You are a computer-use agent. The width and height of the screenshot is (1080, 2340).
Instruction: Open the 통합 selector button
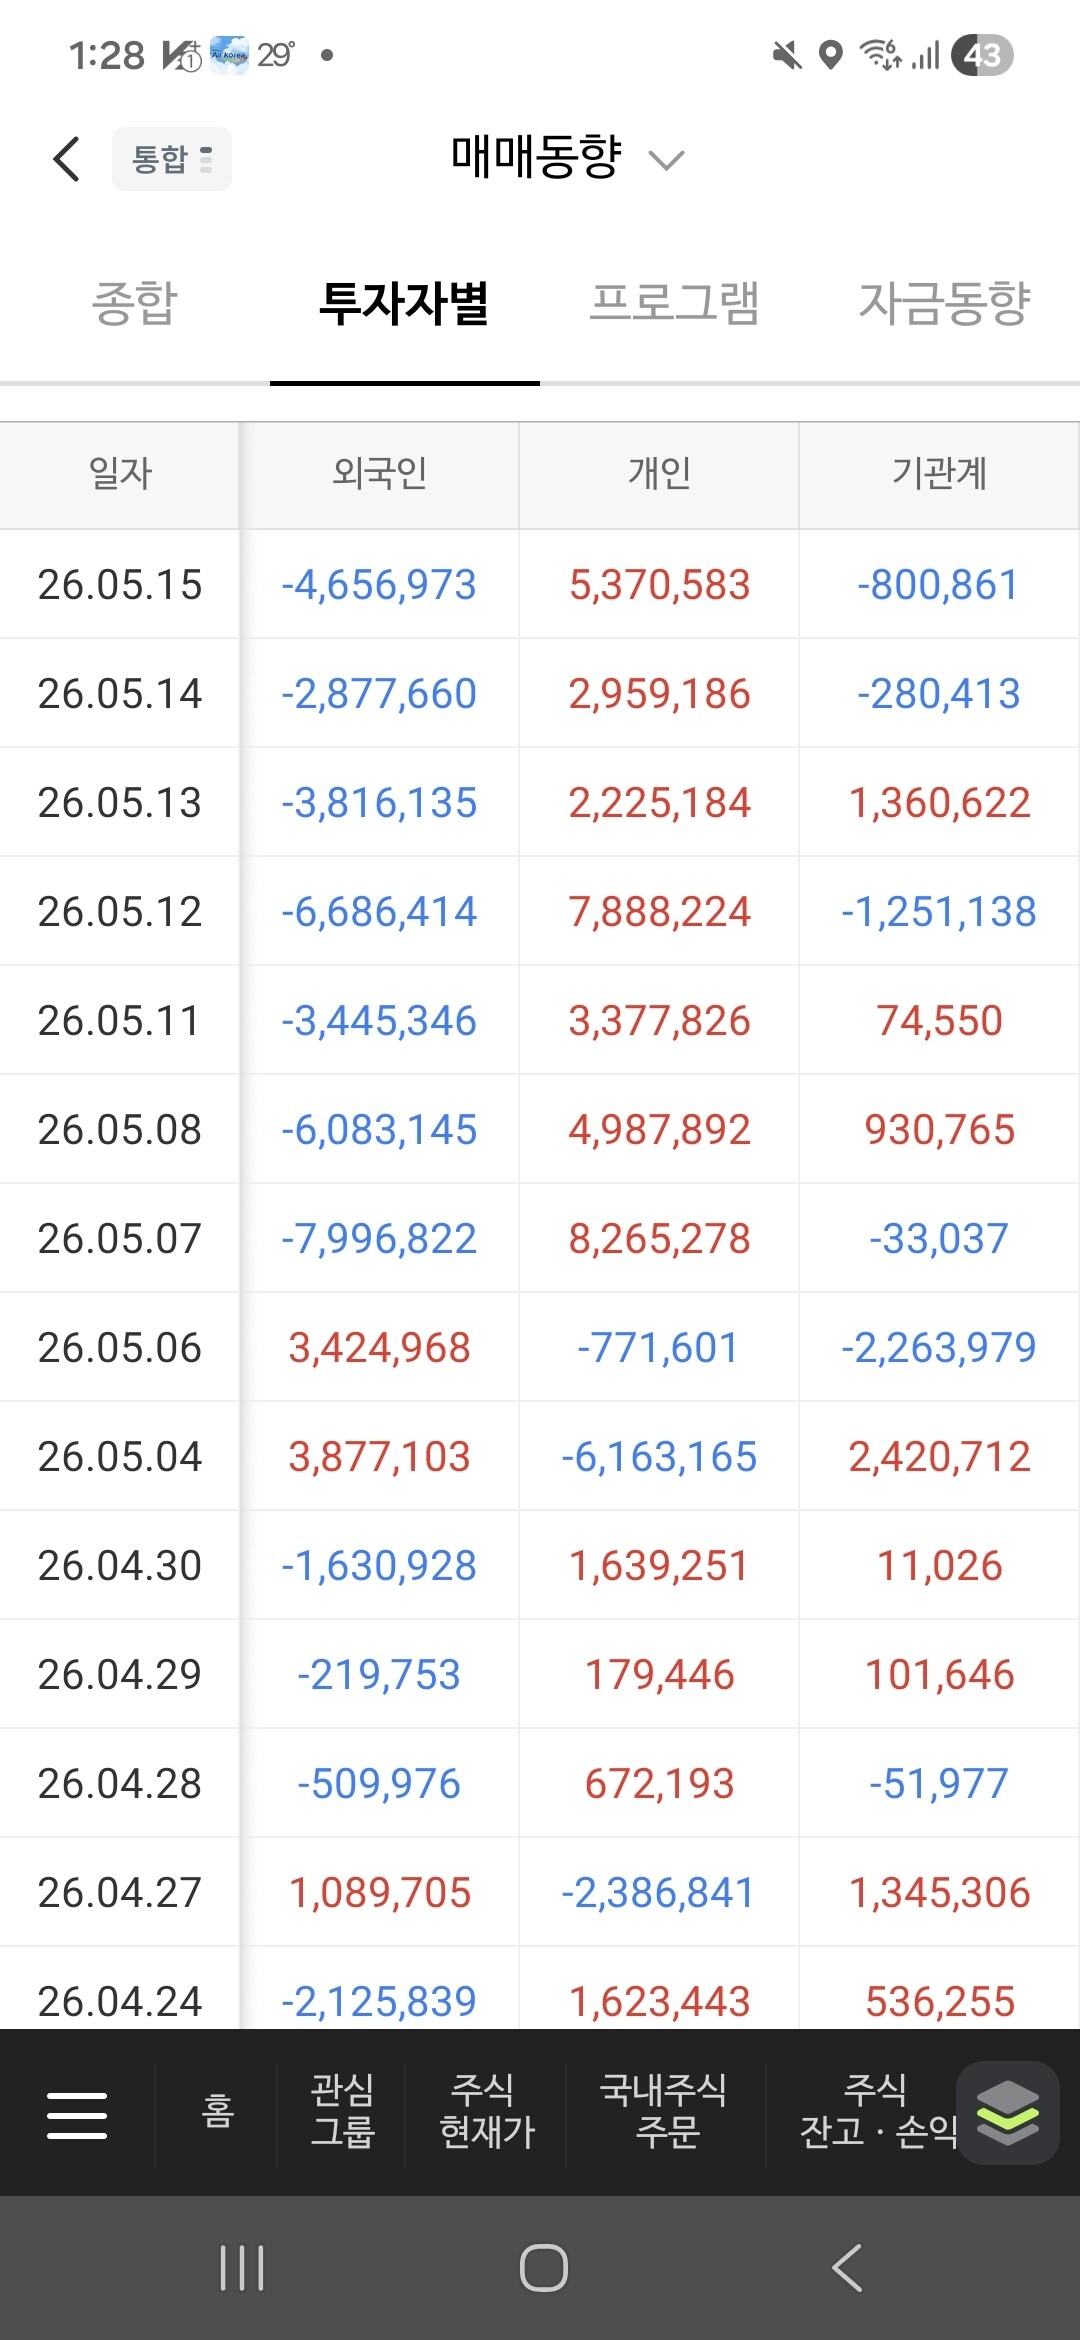[x=172, y=159]
